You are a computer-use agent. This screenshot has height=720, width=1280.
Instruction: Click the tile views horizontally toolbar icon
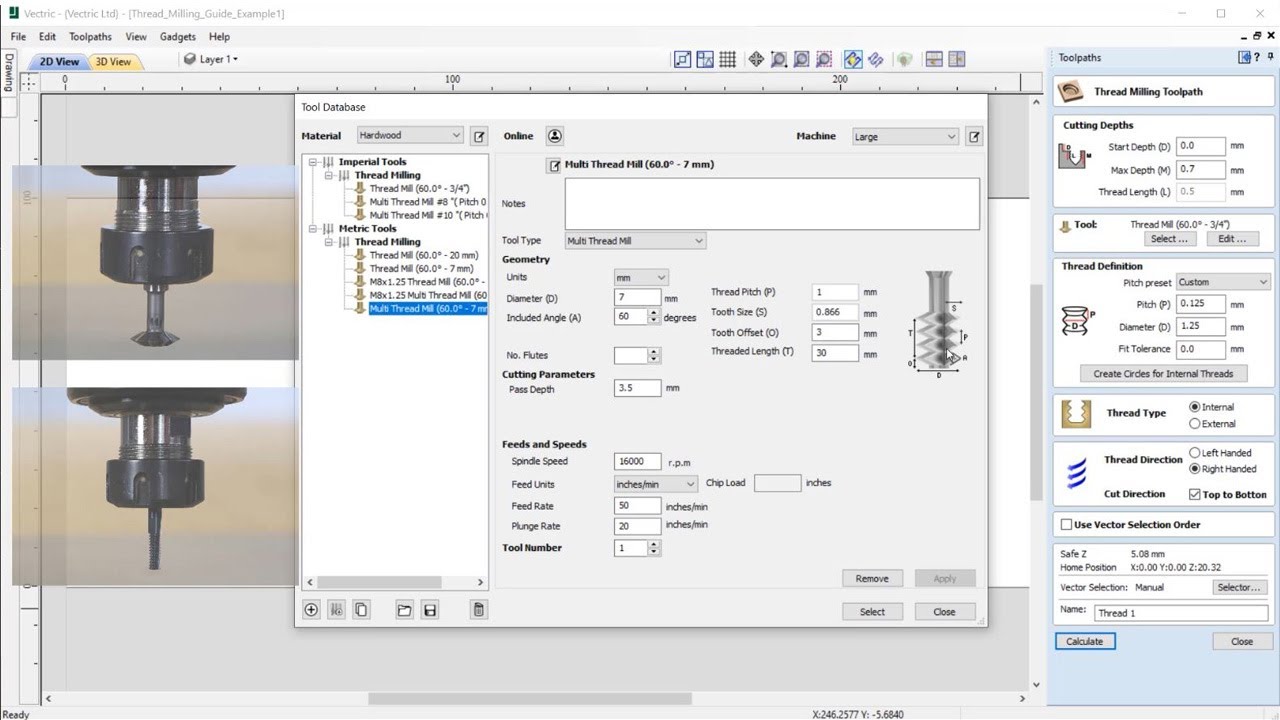click(x=934, y=60)
